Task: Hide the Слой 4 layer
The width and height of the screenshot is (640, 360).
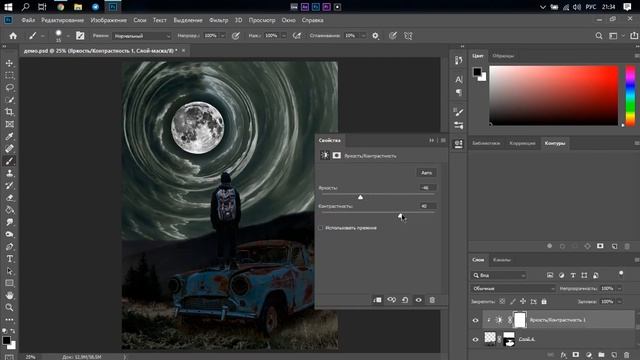Action: tap(476, 339)
